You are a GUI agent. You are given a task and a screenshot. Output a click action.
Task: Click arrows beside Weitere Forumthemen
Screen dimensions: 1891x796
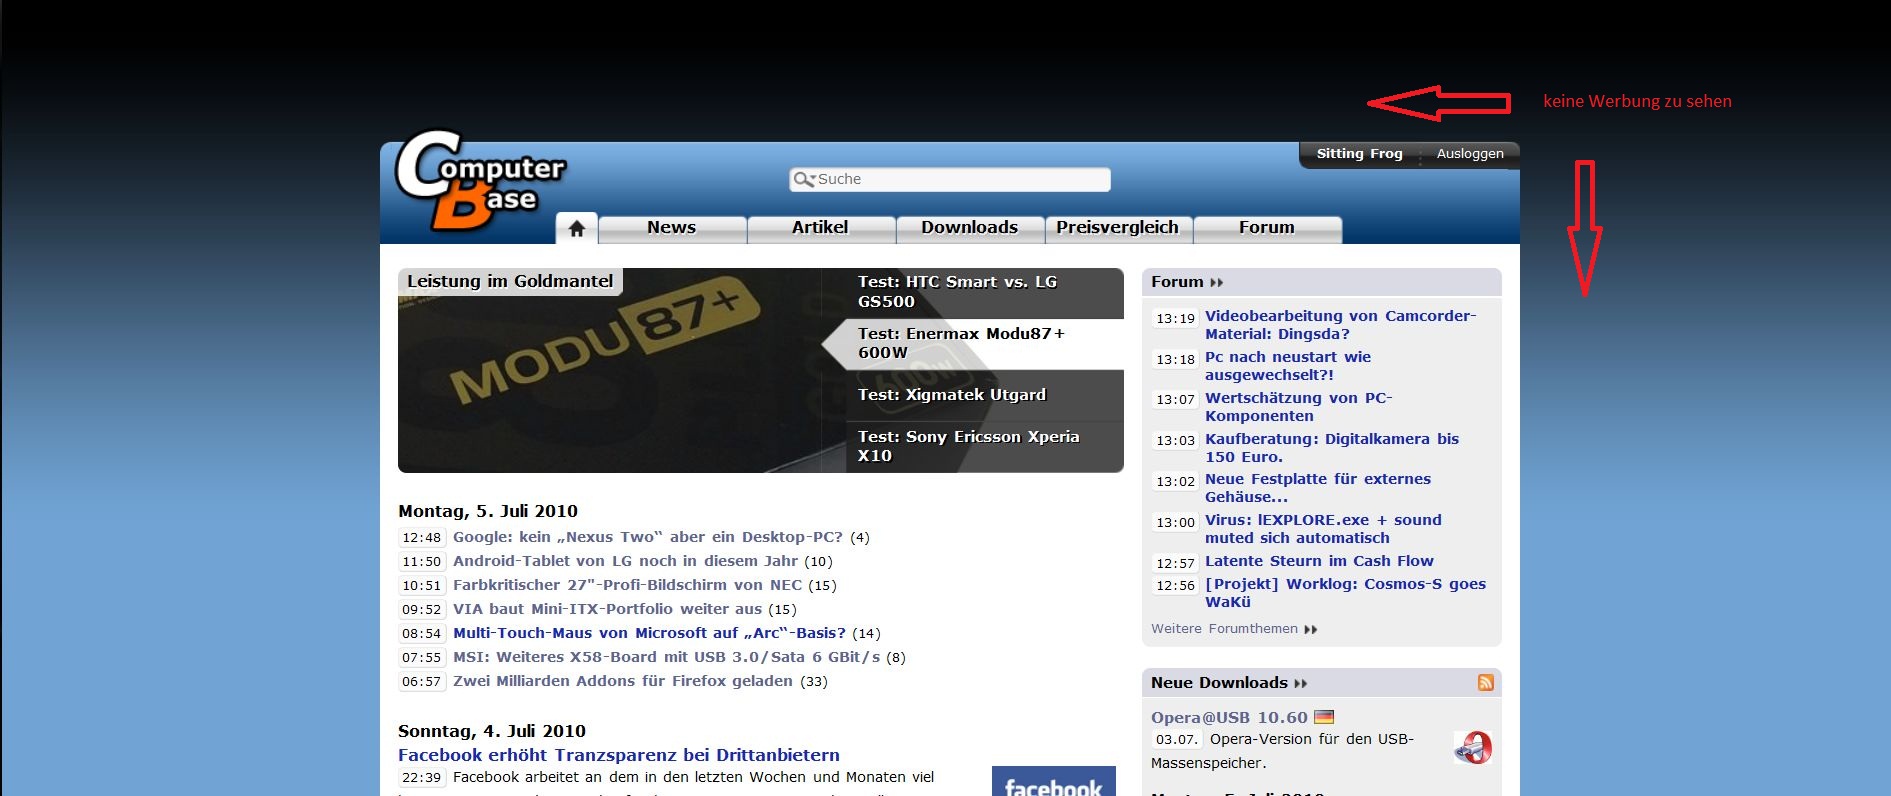coord(1311,629)
